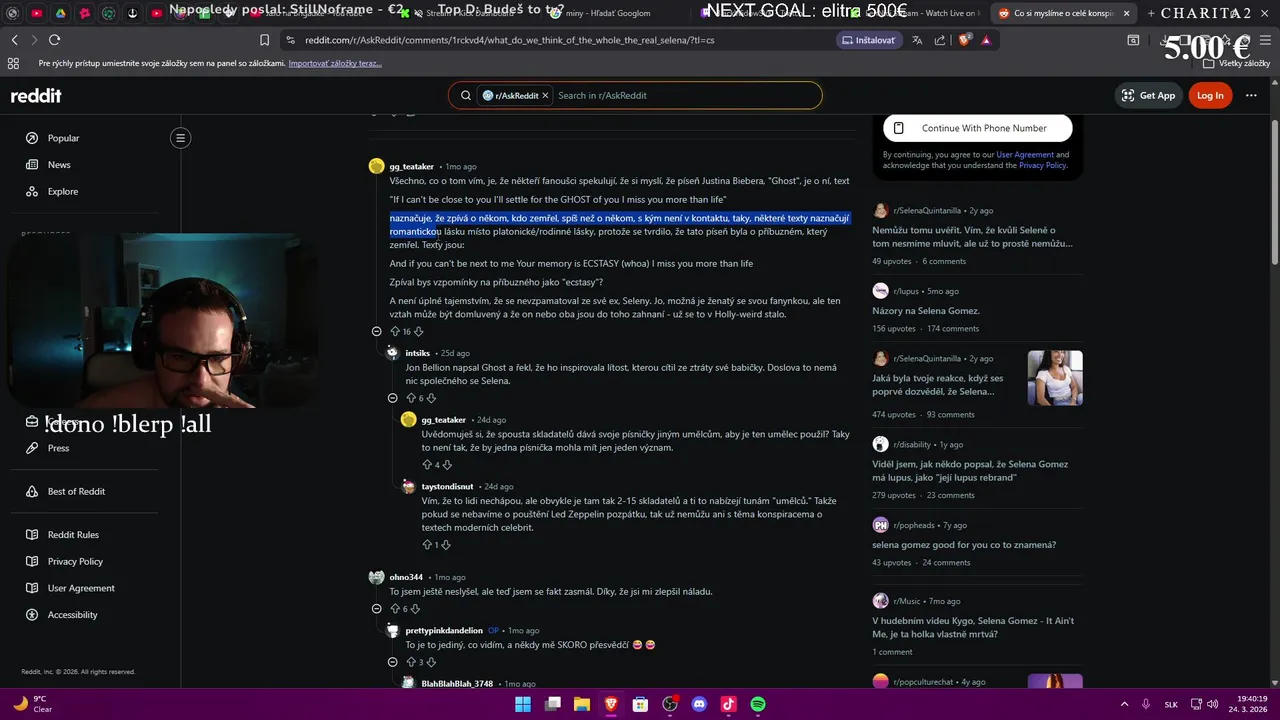1280x720 pixels.
Task: Downvote intsiks' comment
Action: [x=431, y=398]
